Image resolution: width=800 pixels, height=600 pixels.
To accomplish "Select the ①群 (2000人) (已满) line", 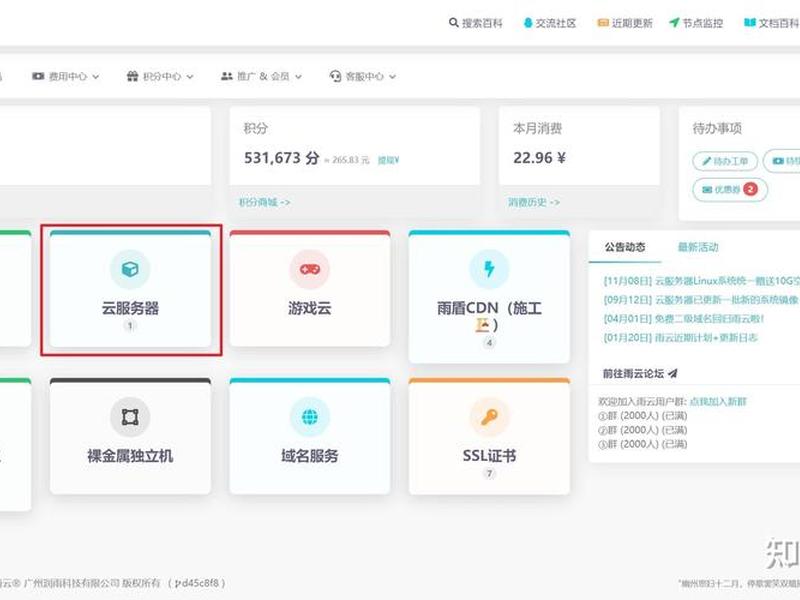I will pos(643,416).
